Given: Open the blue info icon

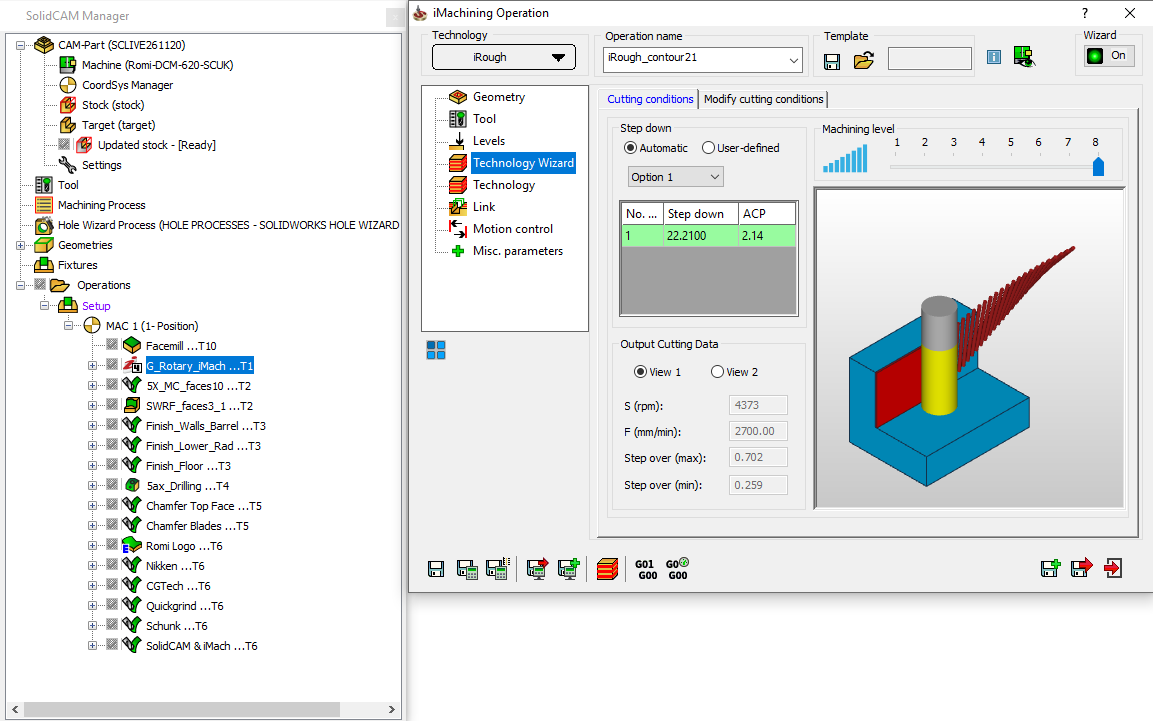Looking at the screenshot, I should (993, 57).
